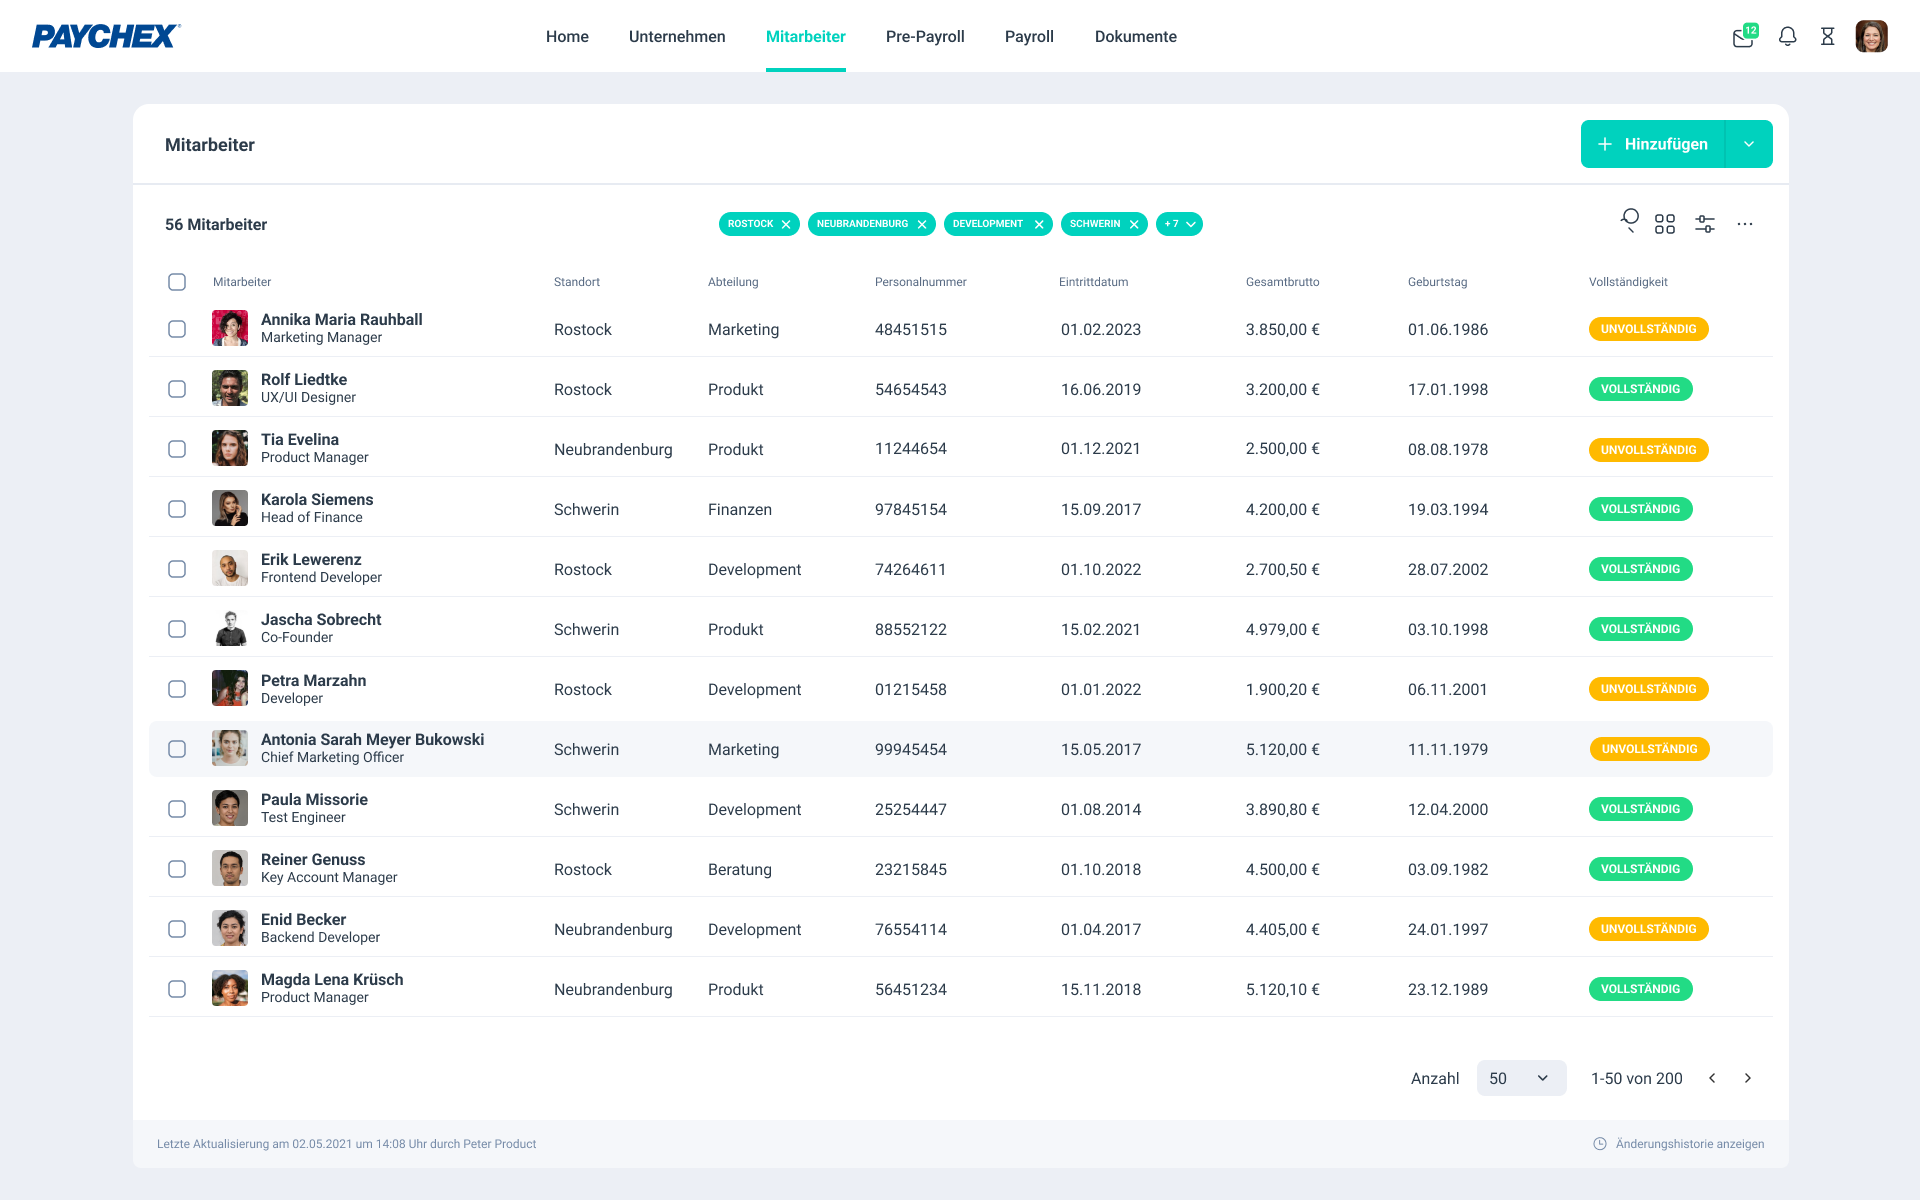Image resolution: width=1920 pixels, height=1200 pixels.
Task: Open the Pre-Payroll tab
Action: click(x=925, y=37)
